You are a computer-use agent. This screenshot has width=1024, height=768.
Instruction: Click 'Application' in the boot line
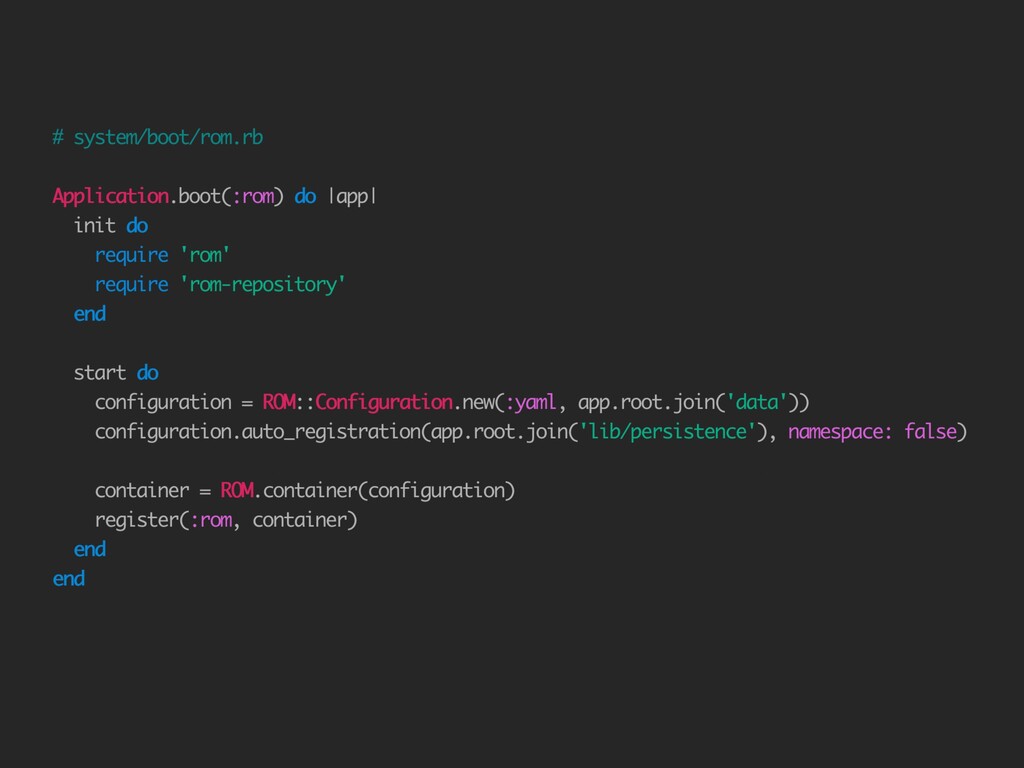point(110,197)
